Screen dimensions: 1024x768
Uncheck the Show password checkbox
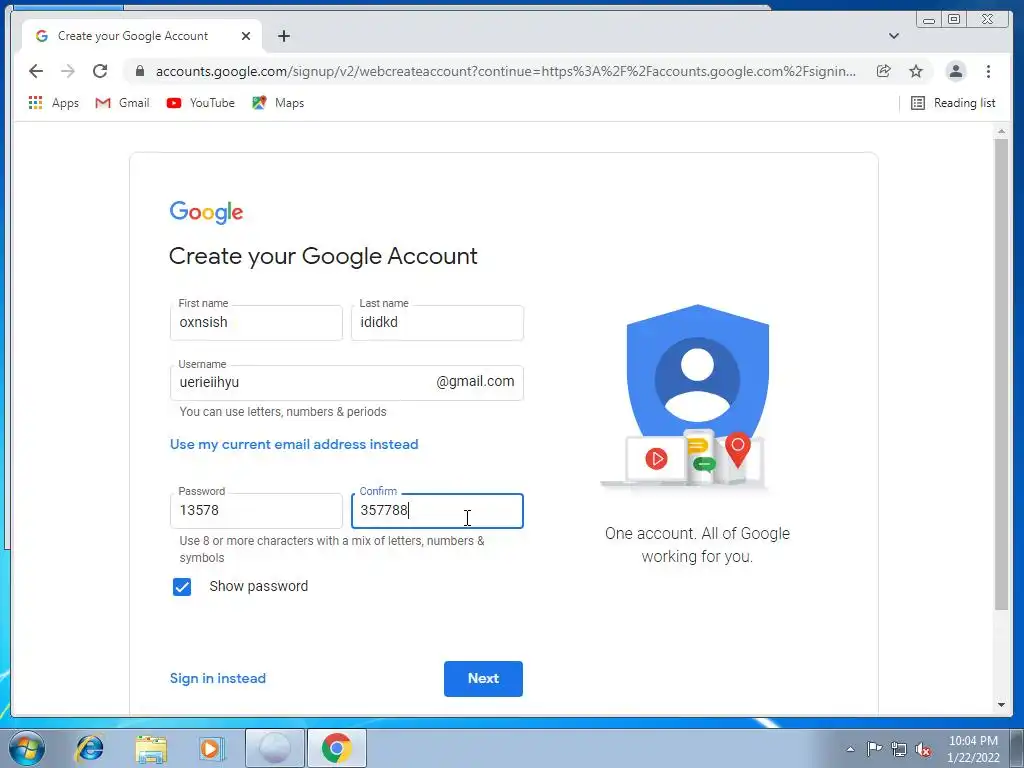coord(182,586)
